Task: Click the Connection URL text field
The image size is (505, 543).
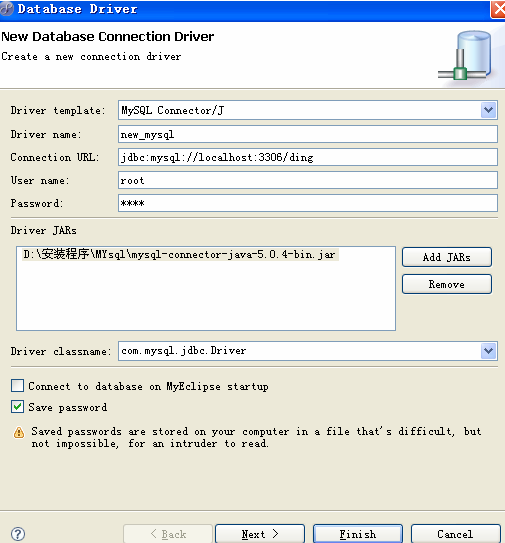Action: point(308,157)
